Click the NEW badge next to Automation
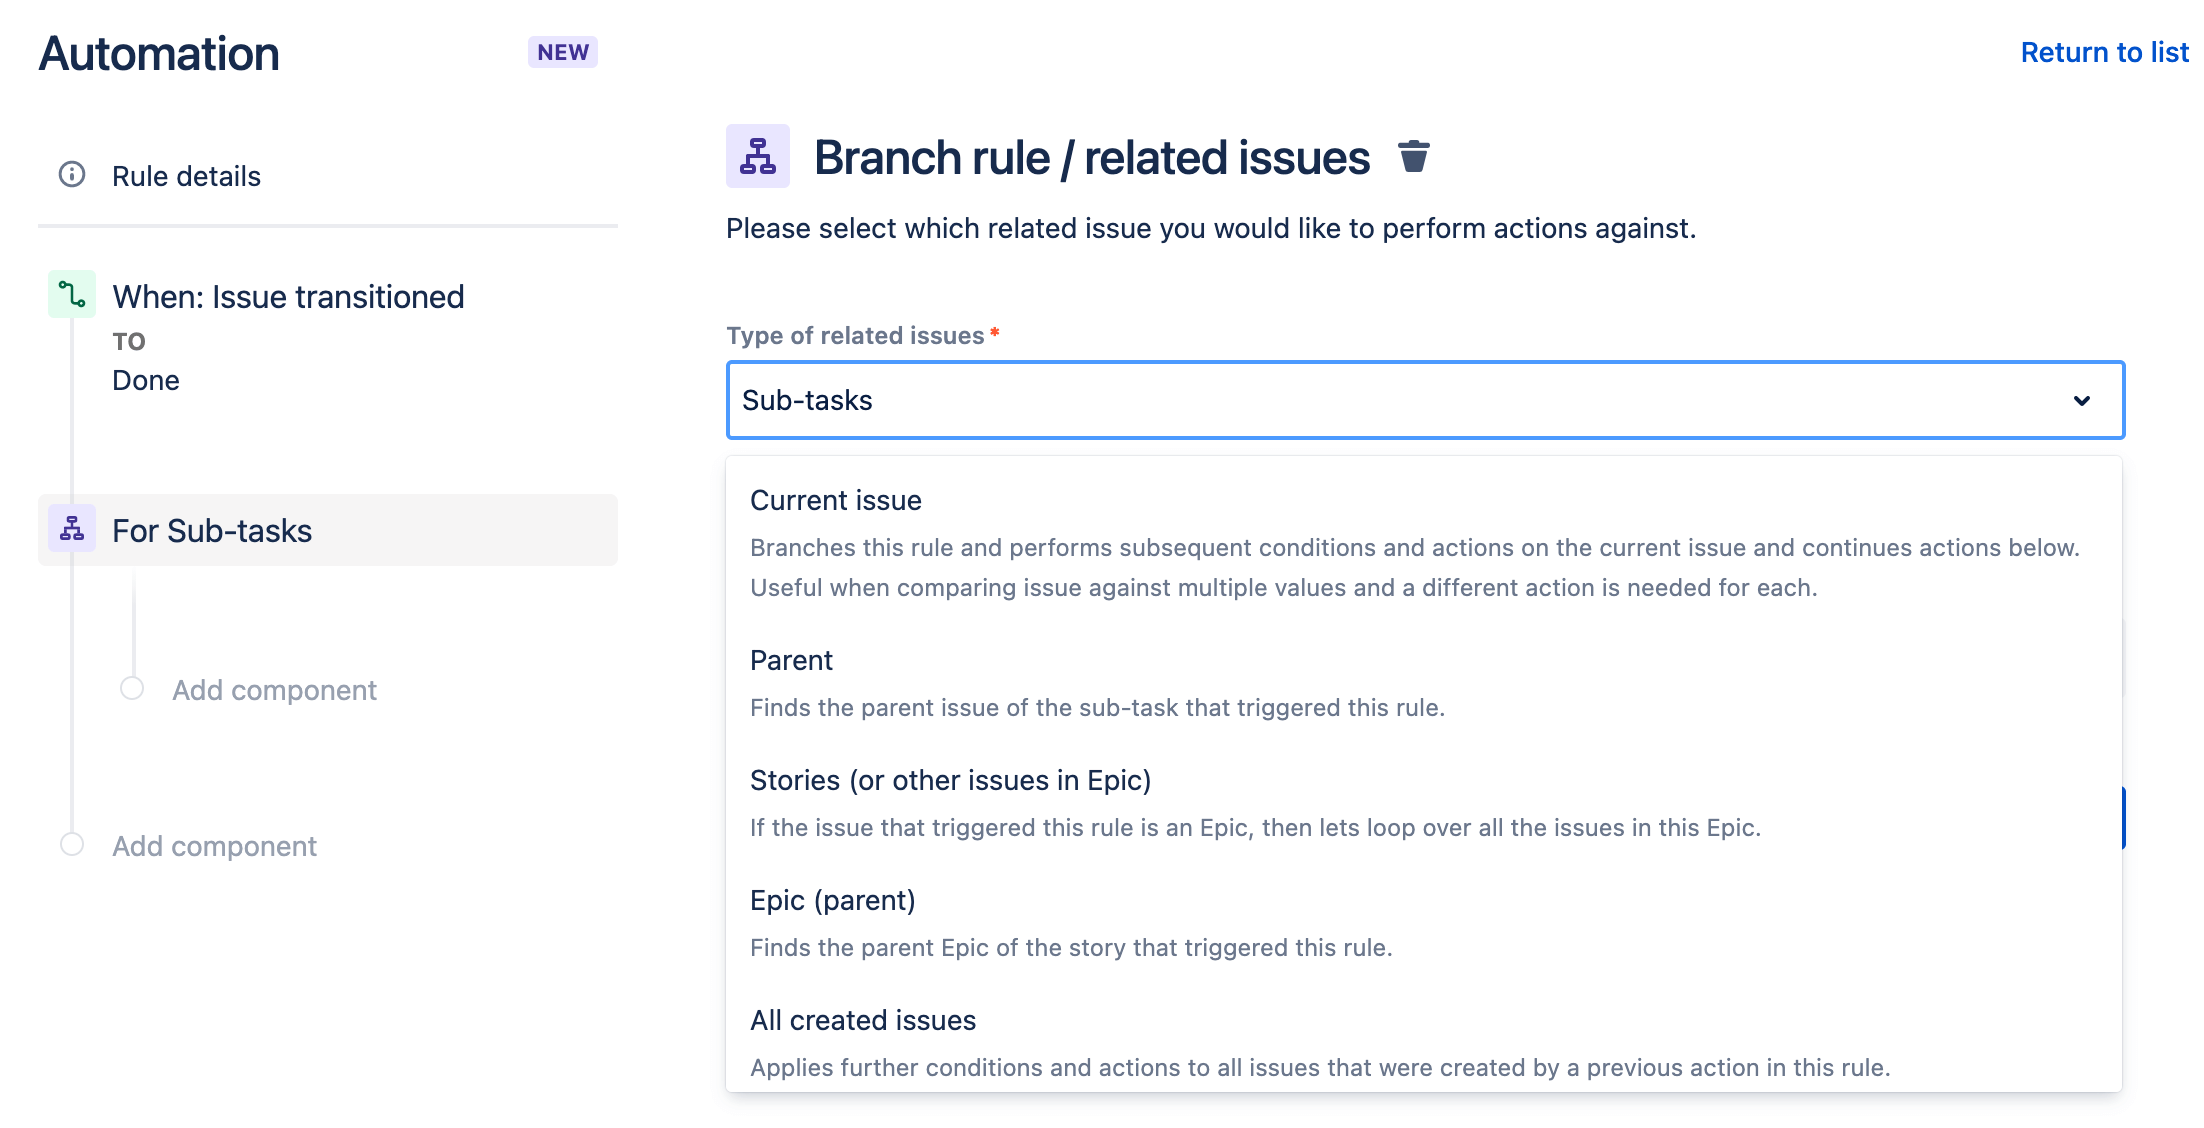Viewport: 2204px width, 1128px height. point(562,51)
